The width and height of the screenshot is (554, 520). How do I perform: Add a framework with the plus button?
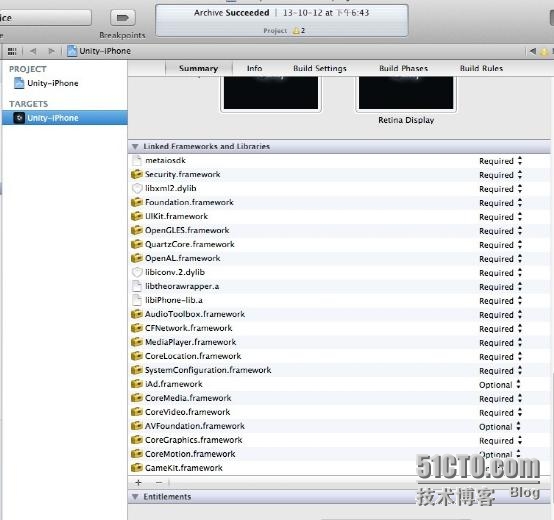(x=138, y=483)
